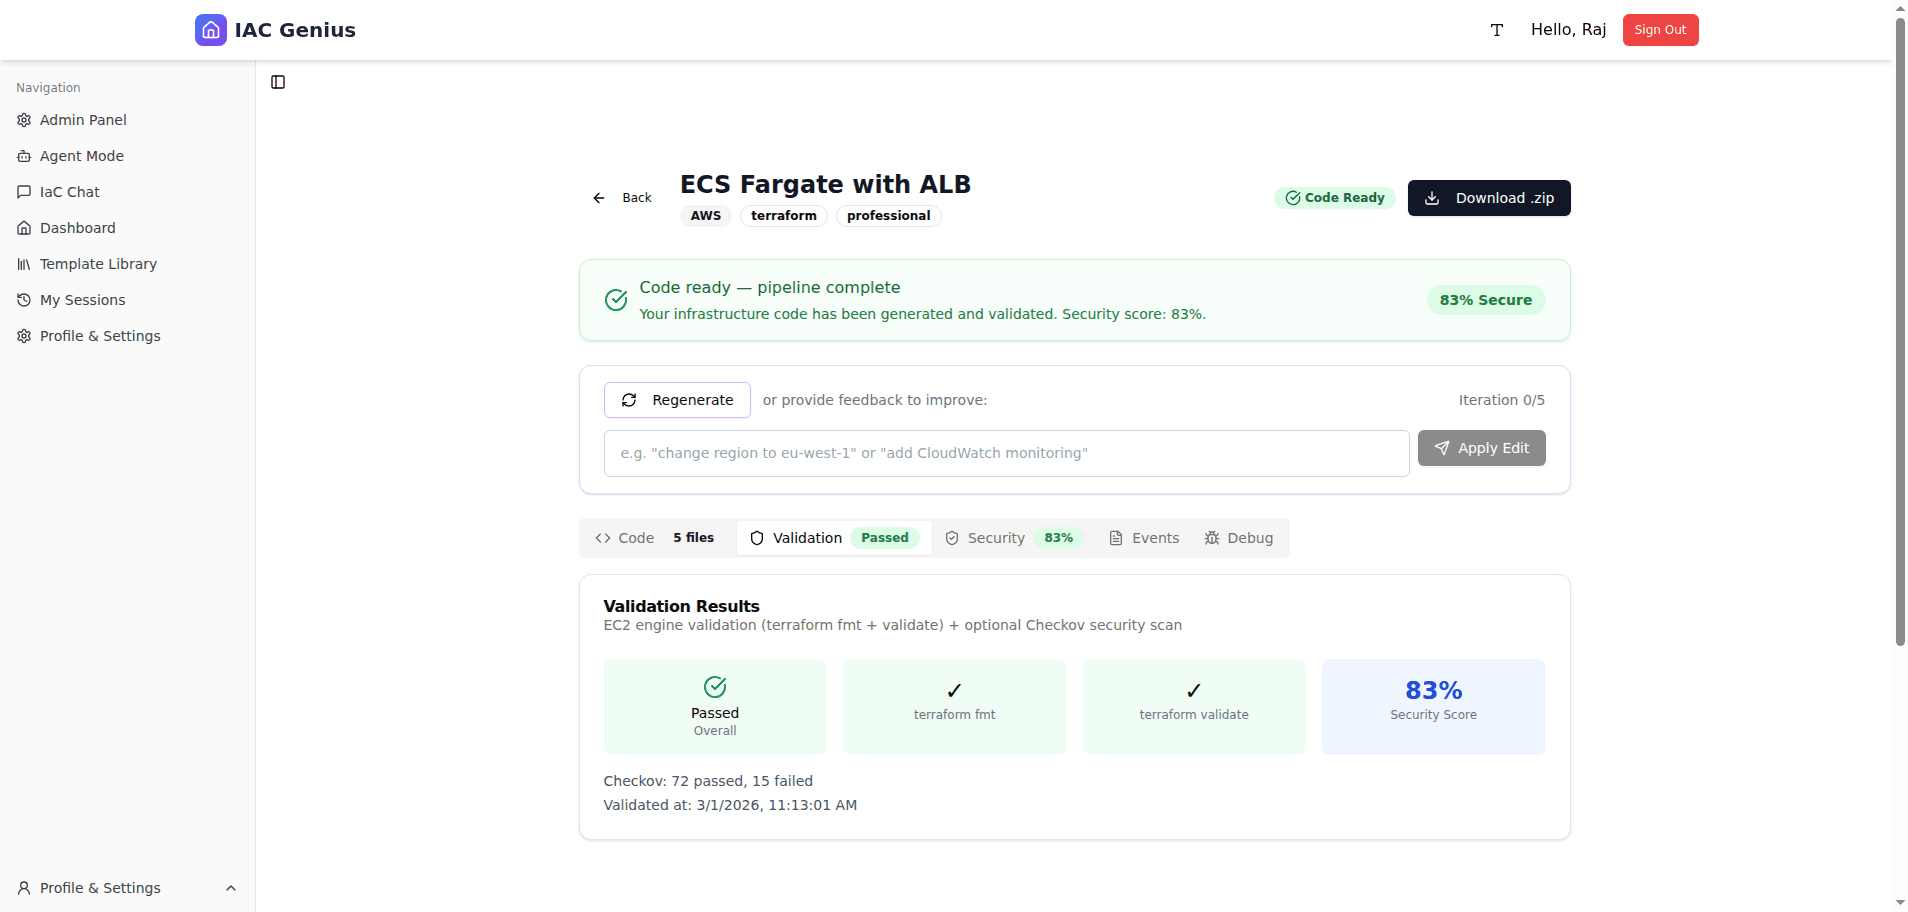Toggle the sidebar panel icon
The image size is (1908, 912).
click(x=278, y=82)
